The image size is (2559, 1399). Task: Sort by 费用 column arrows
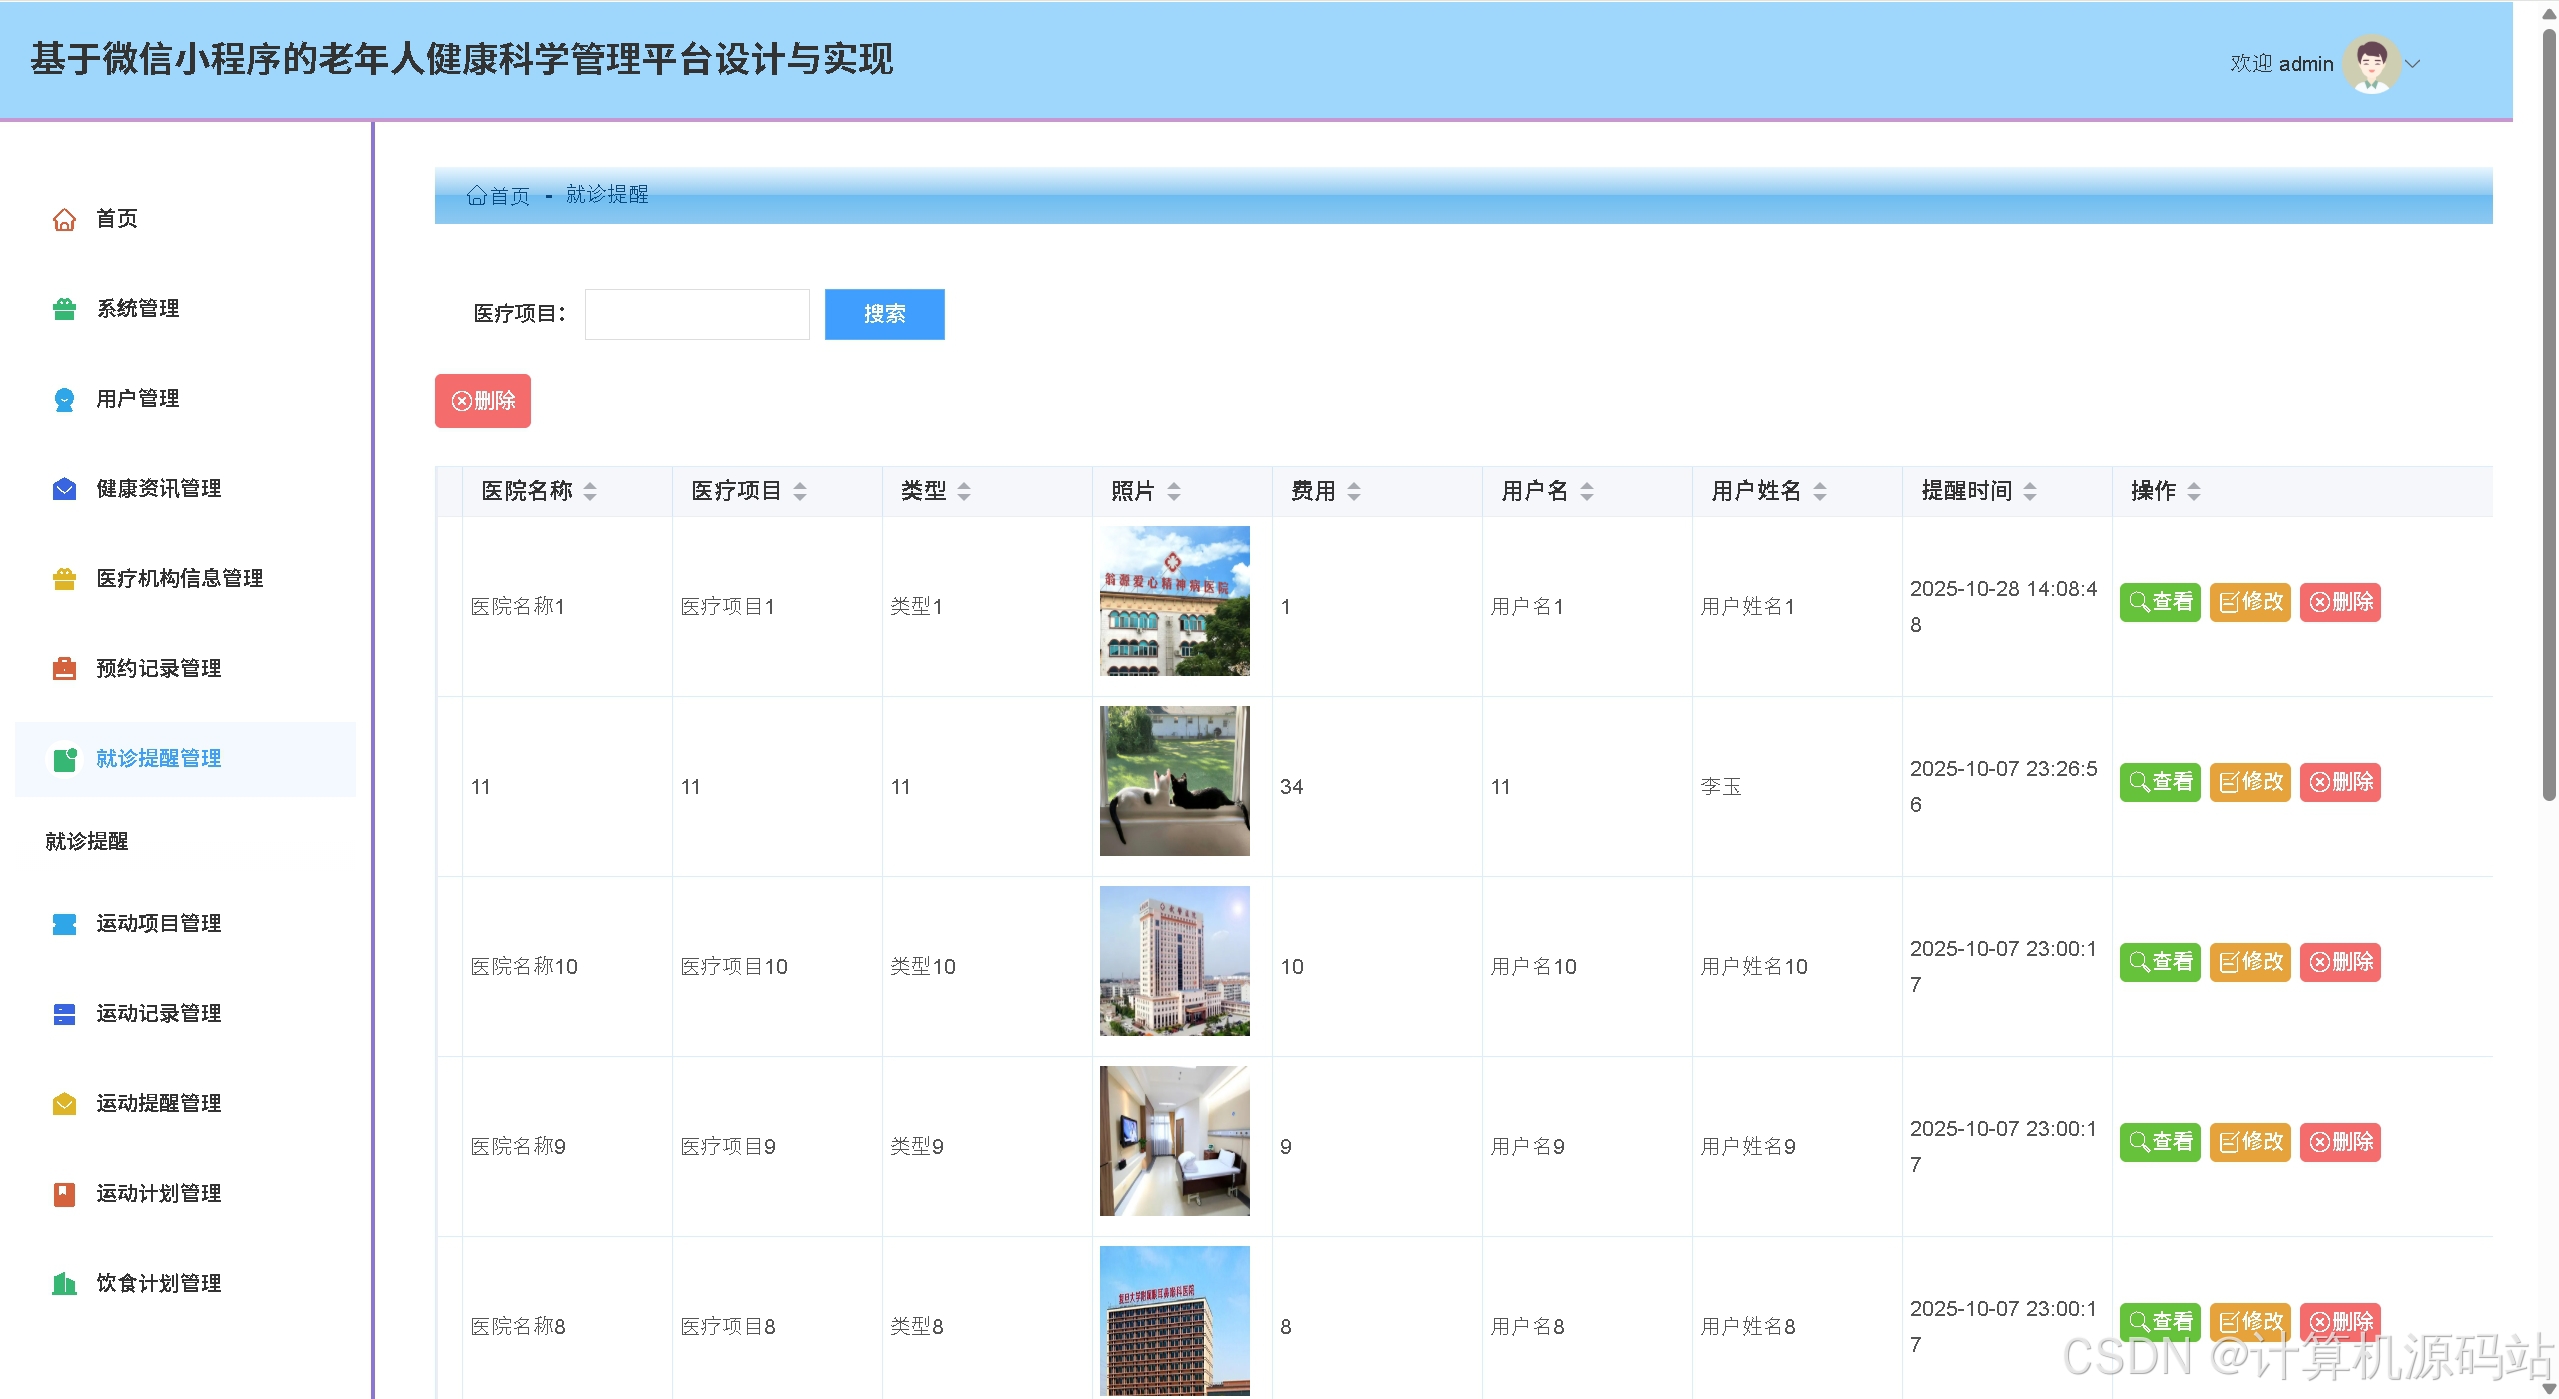(1354, 491)
